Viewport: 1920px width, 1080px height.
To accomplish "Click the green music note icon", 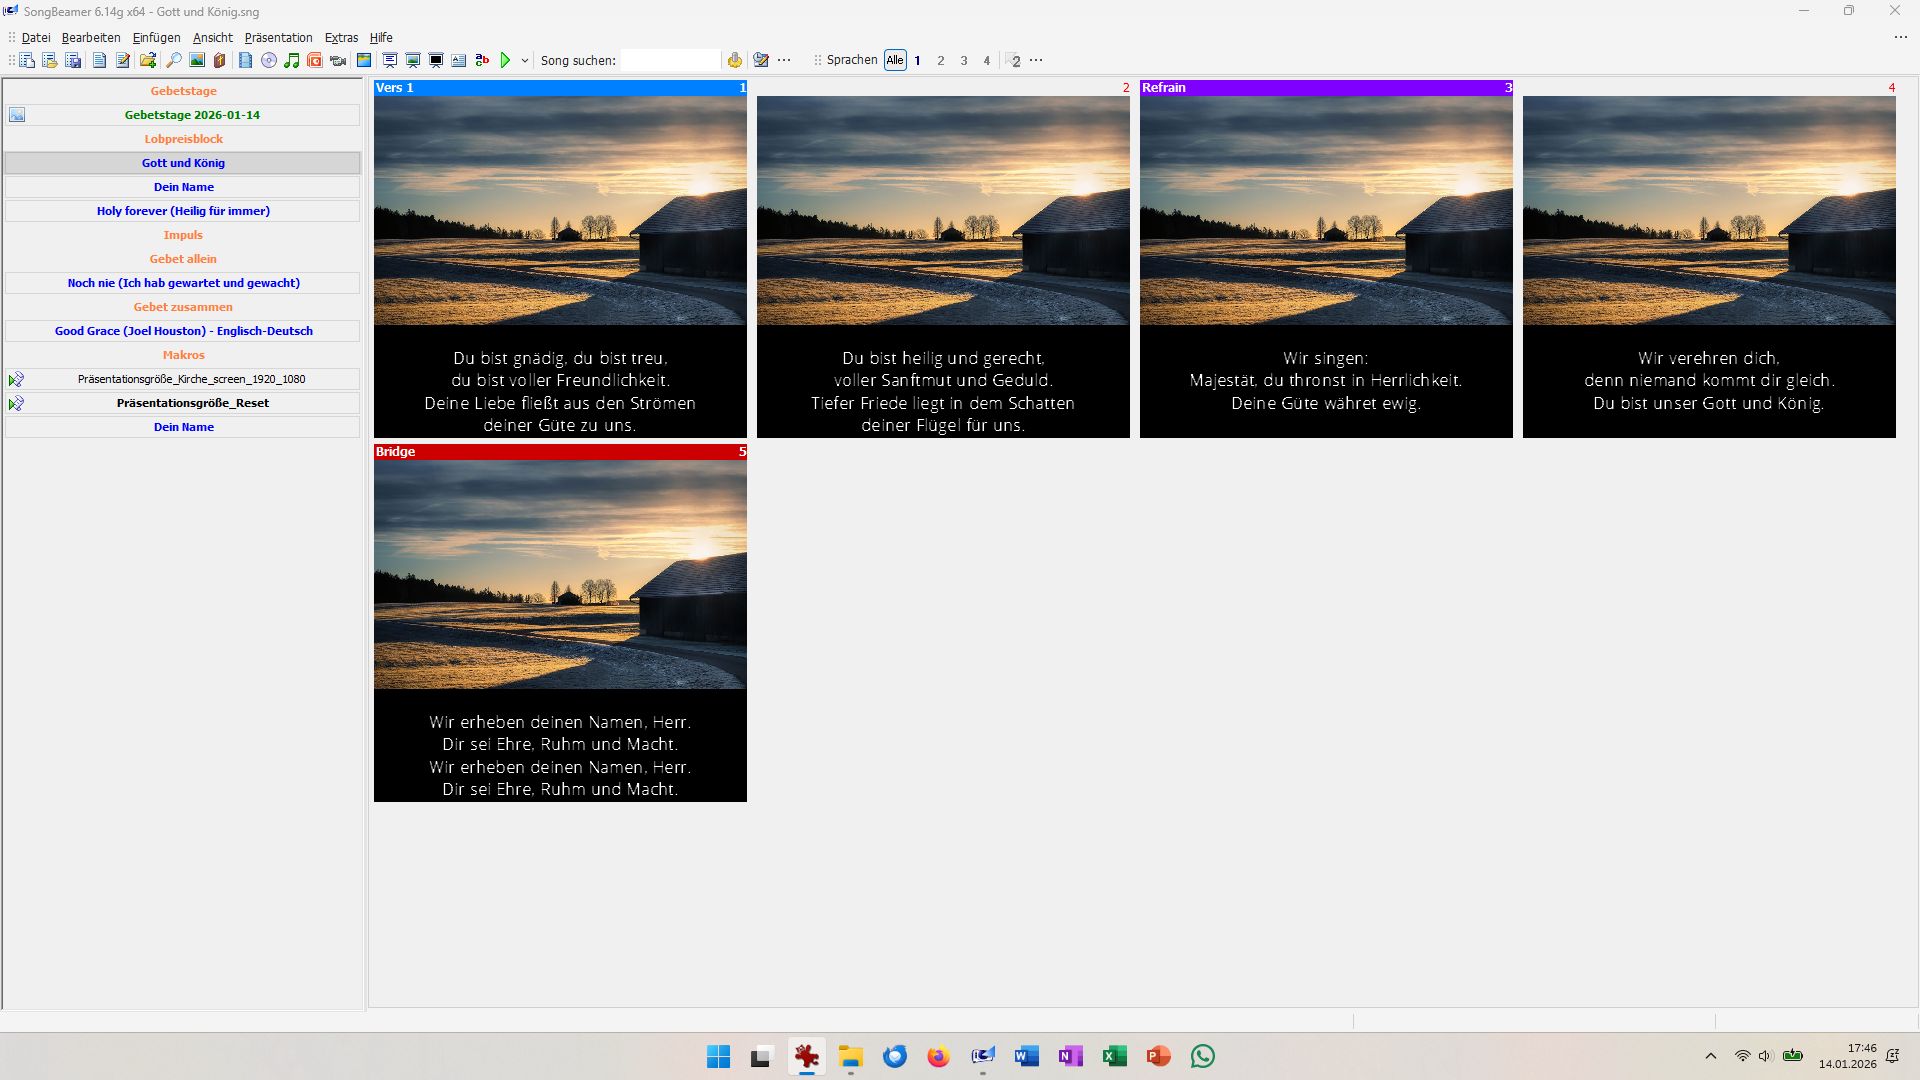I will 291,60.
